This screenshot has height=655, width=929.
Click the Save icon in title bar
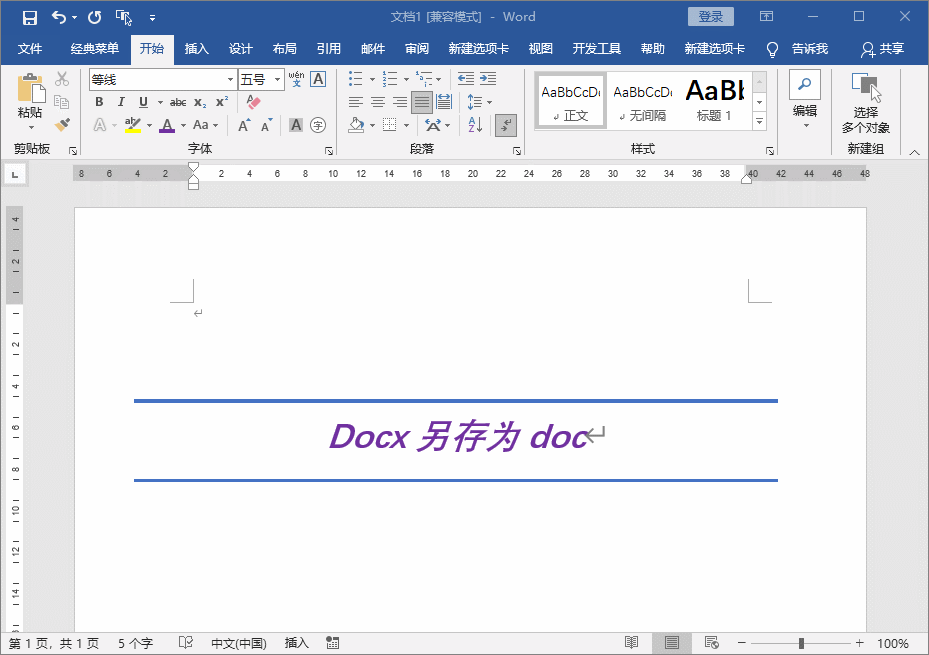pos(30,18)
